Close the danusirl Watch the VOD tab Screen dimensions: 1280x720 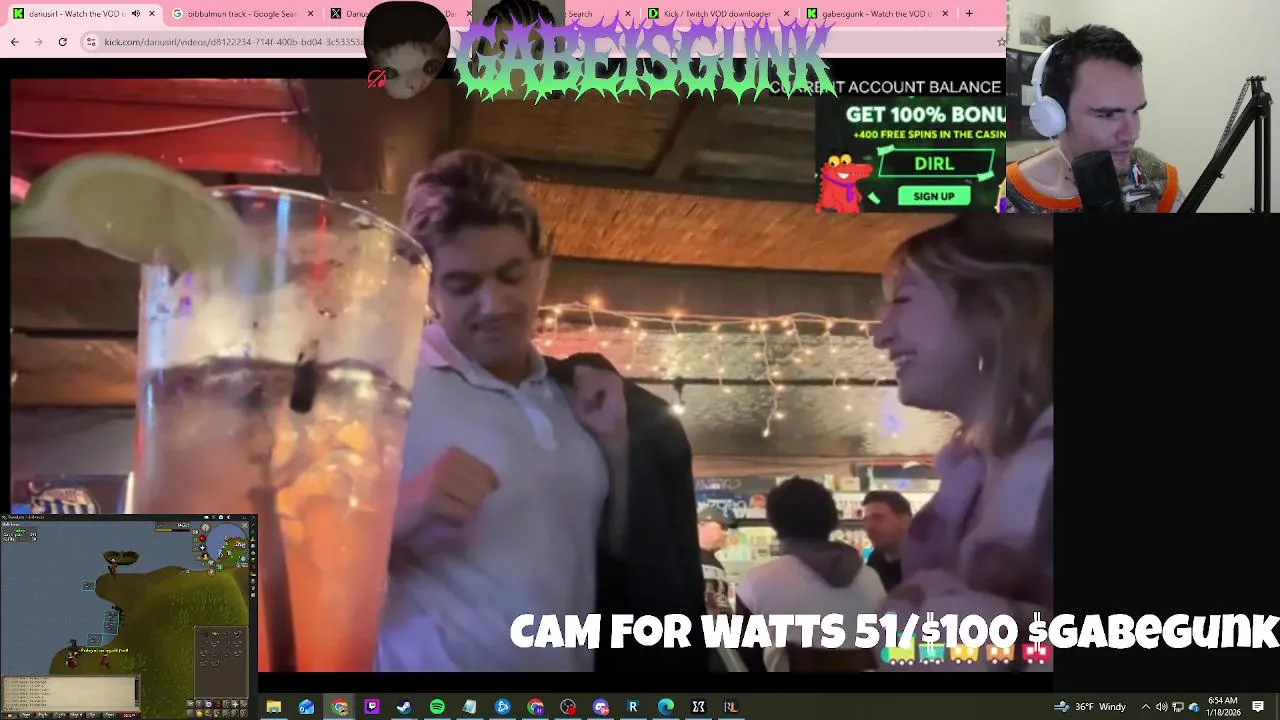(152, 13)
